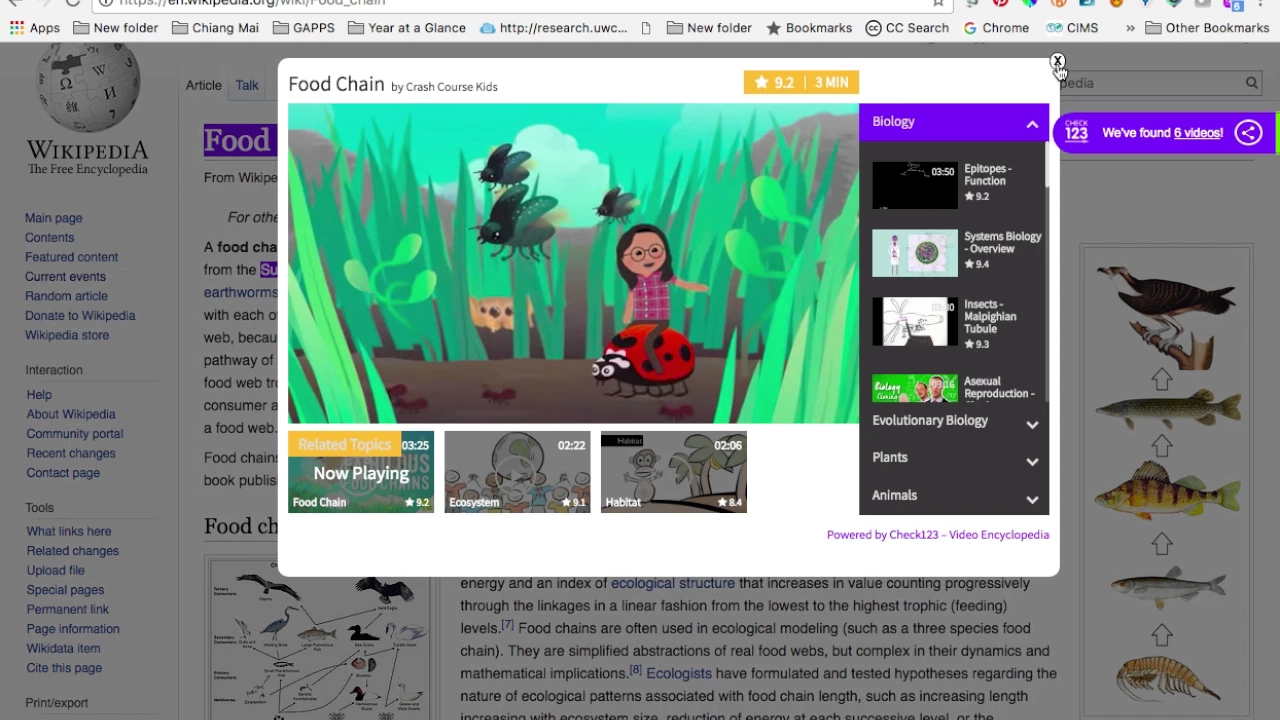The image size is (1280, 720).
Task: Open the Chrome bookmark with Google icon
Action: [996, 28]
